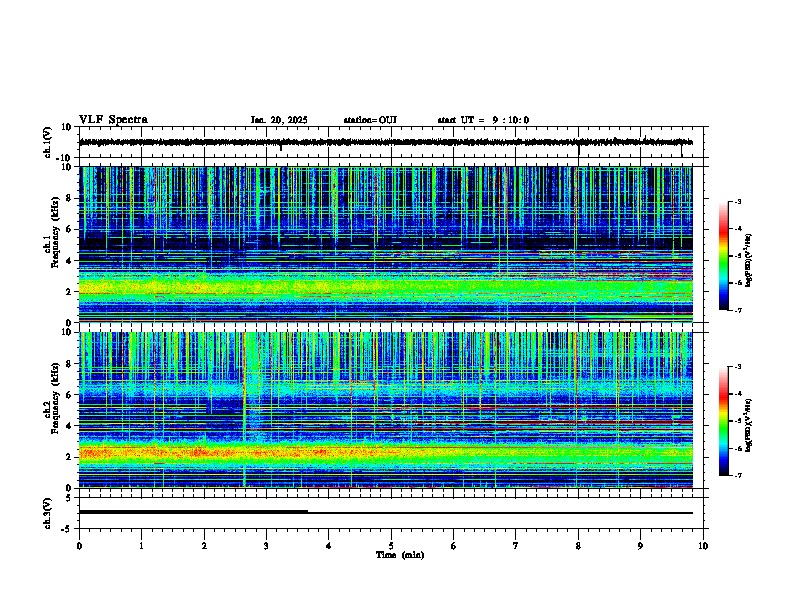
Task: Click the 'ch.3(V)' bottom panel axis label
Action: tap(48, 513)
